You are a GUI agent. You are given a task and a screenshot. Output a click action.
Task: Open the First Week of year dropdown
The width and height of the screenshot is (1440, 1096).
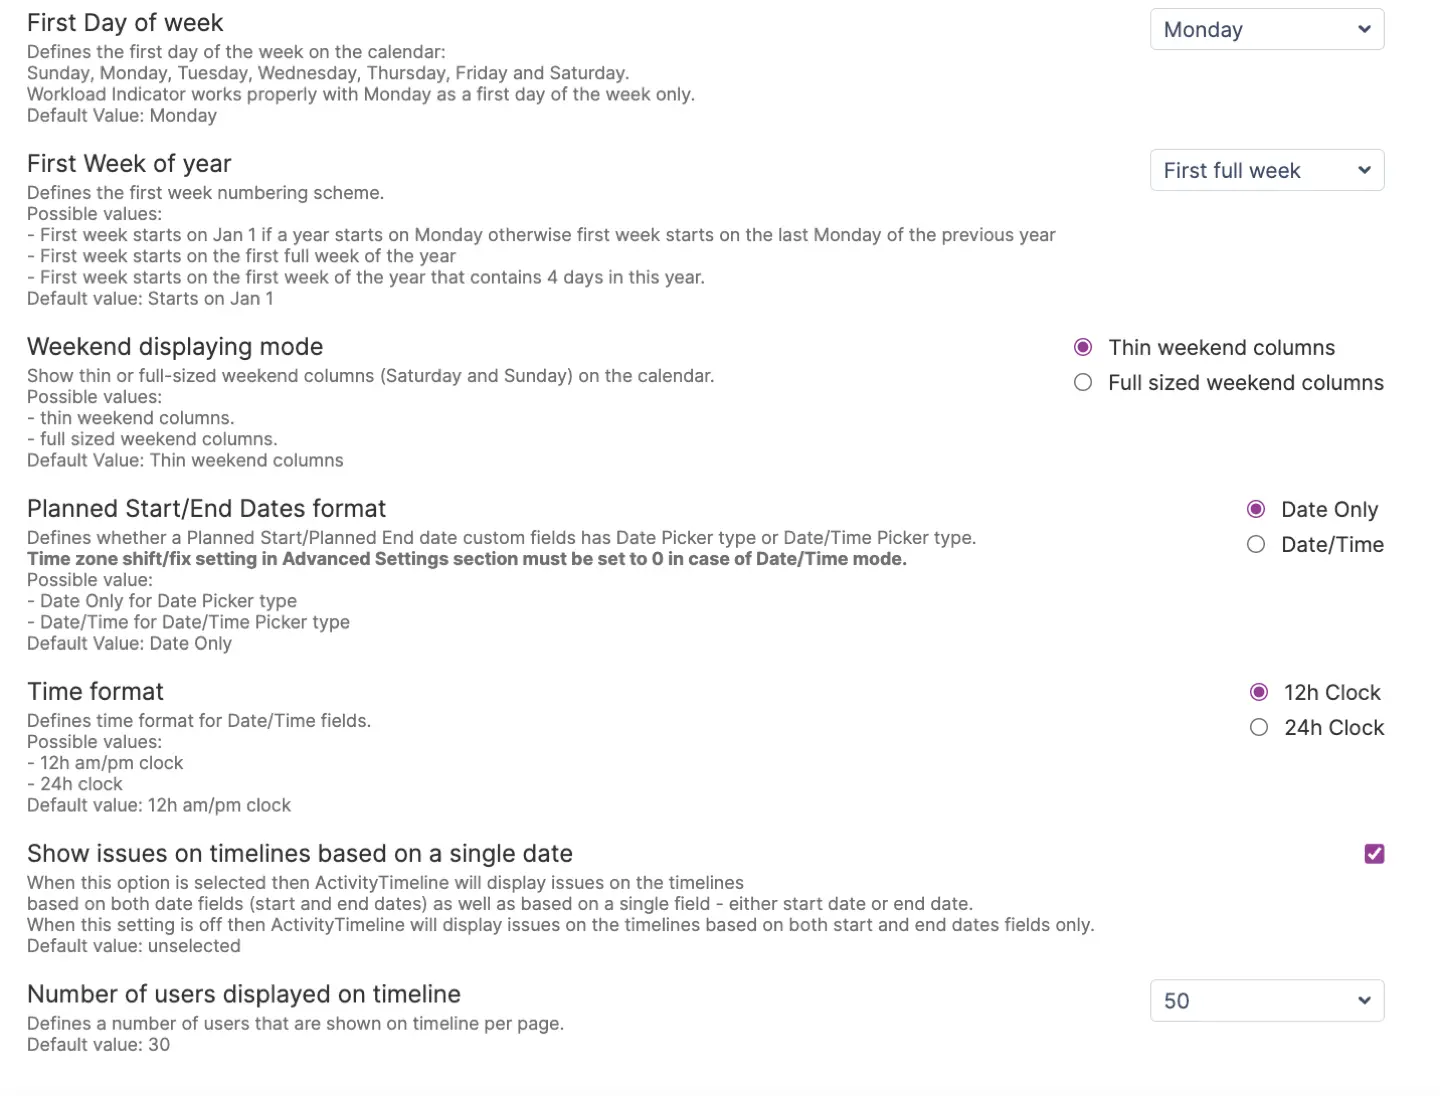coord(1265,171)
